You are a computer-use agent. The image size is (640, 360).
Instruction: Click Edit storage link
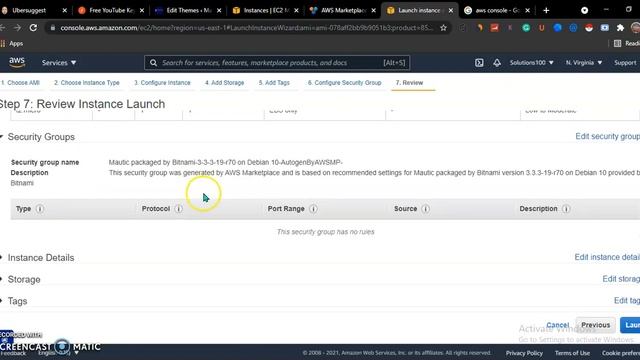point(621,279)
